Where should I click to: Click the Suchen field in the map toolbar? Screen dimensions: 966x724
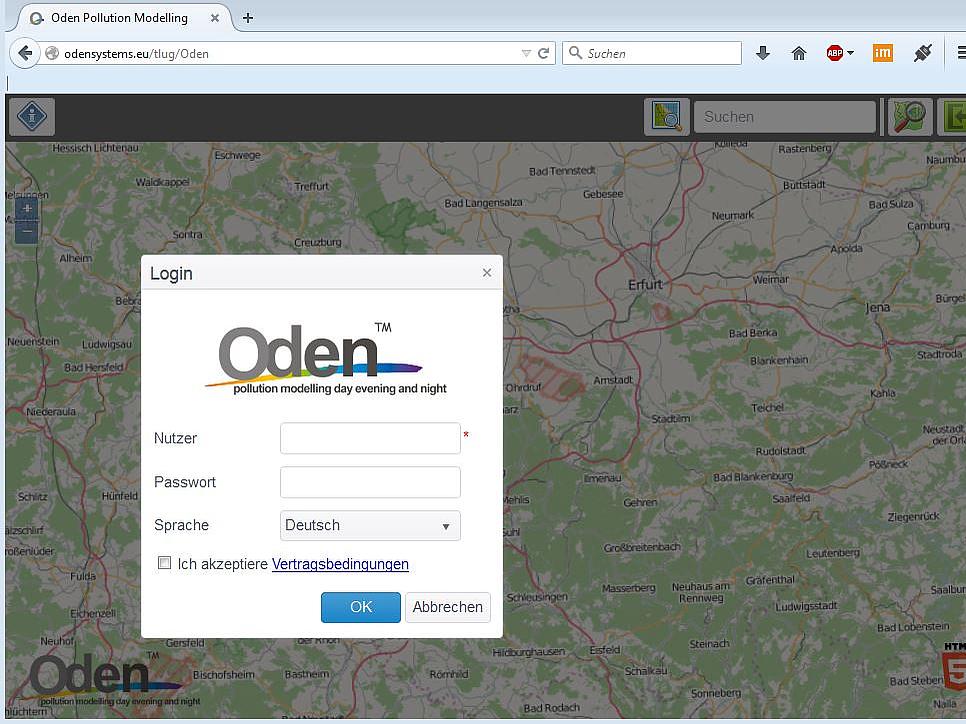785,116
